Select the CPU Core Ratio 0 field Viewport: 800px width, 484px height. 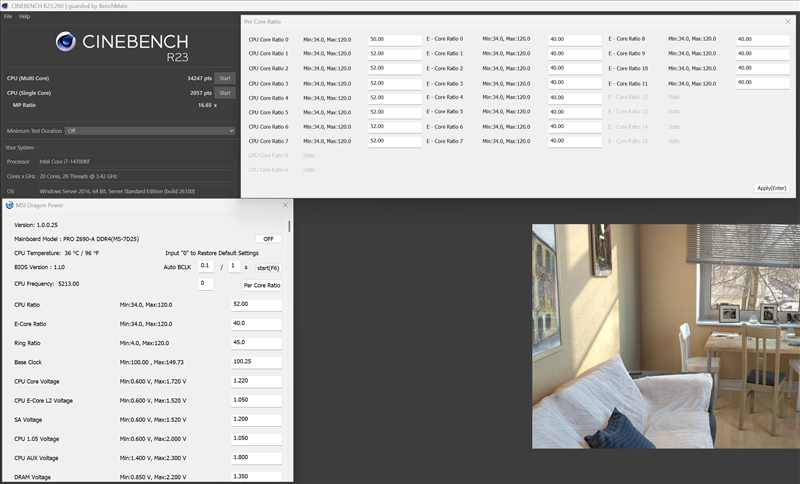click(395, 40)
